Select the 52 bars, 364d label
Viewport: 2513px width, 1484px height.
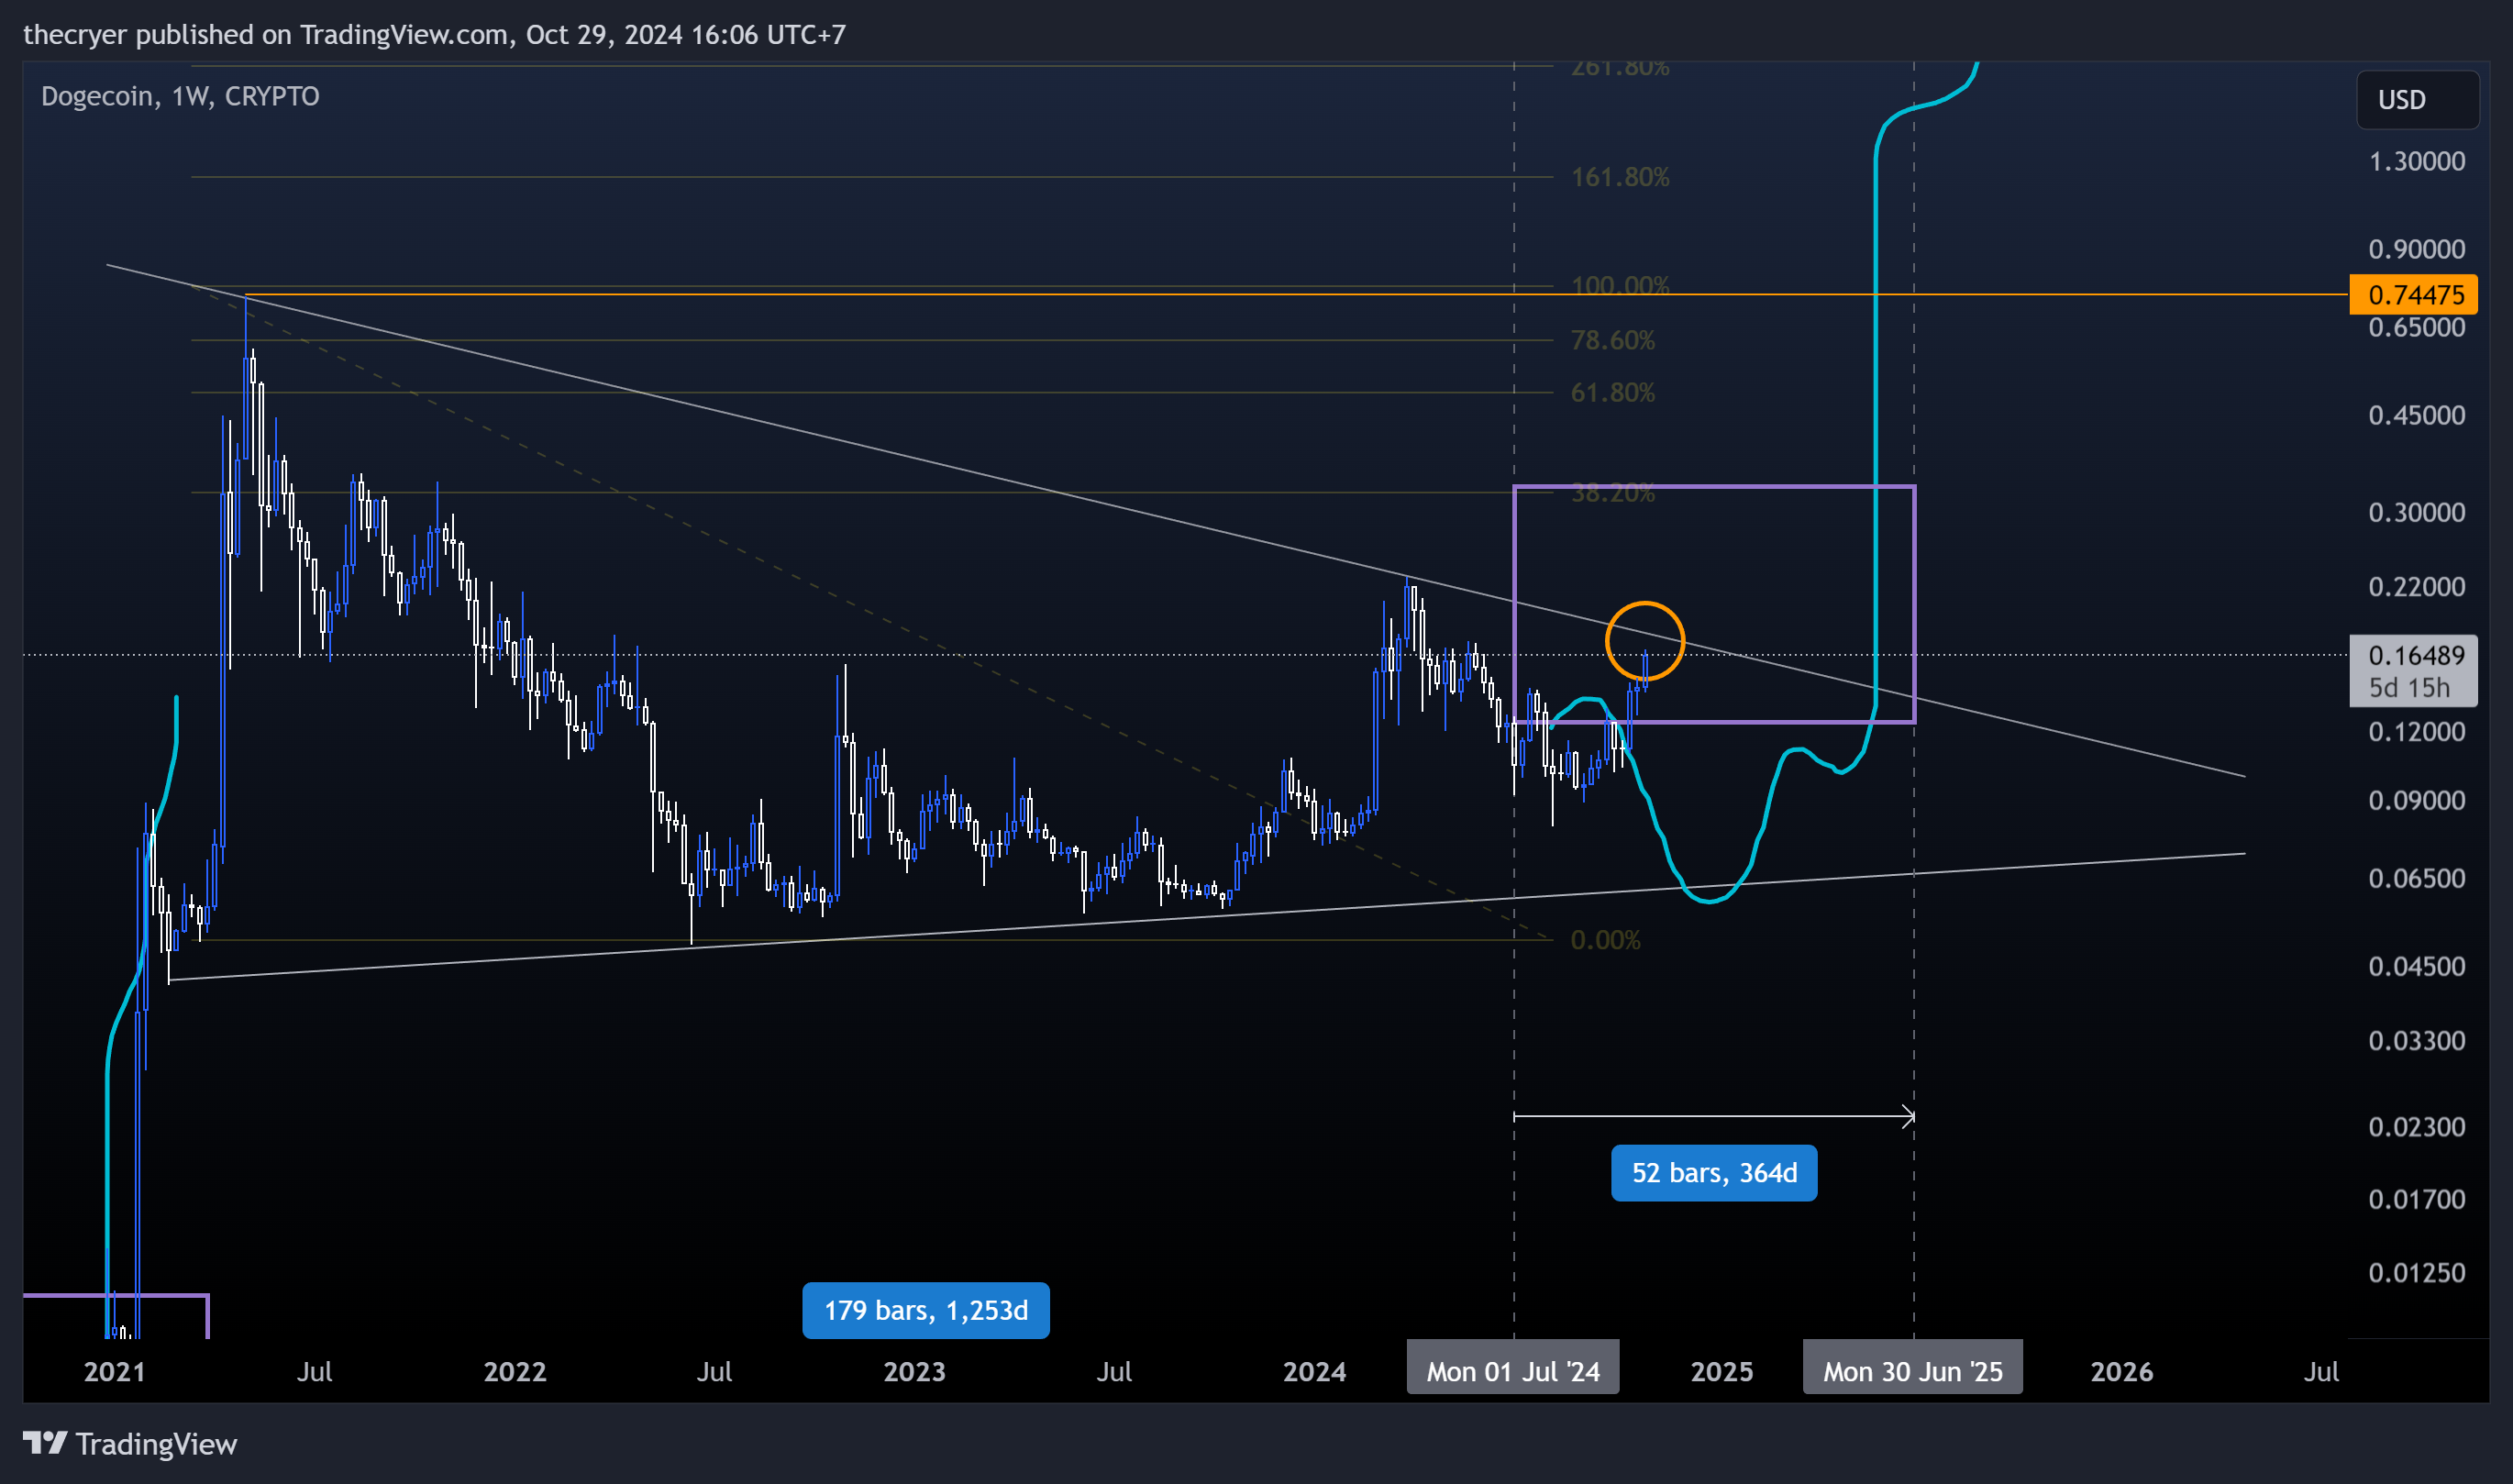click(1714, 1173)
